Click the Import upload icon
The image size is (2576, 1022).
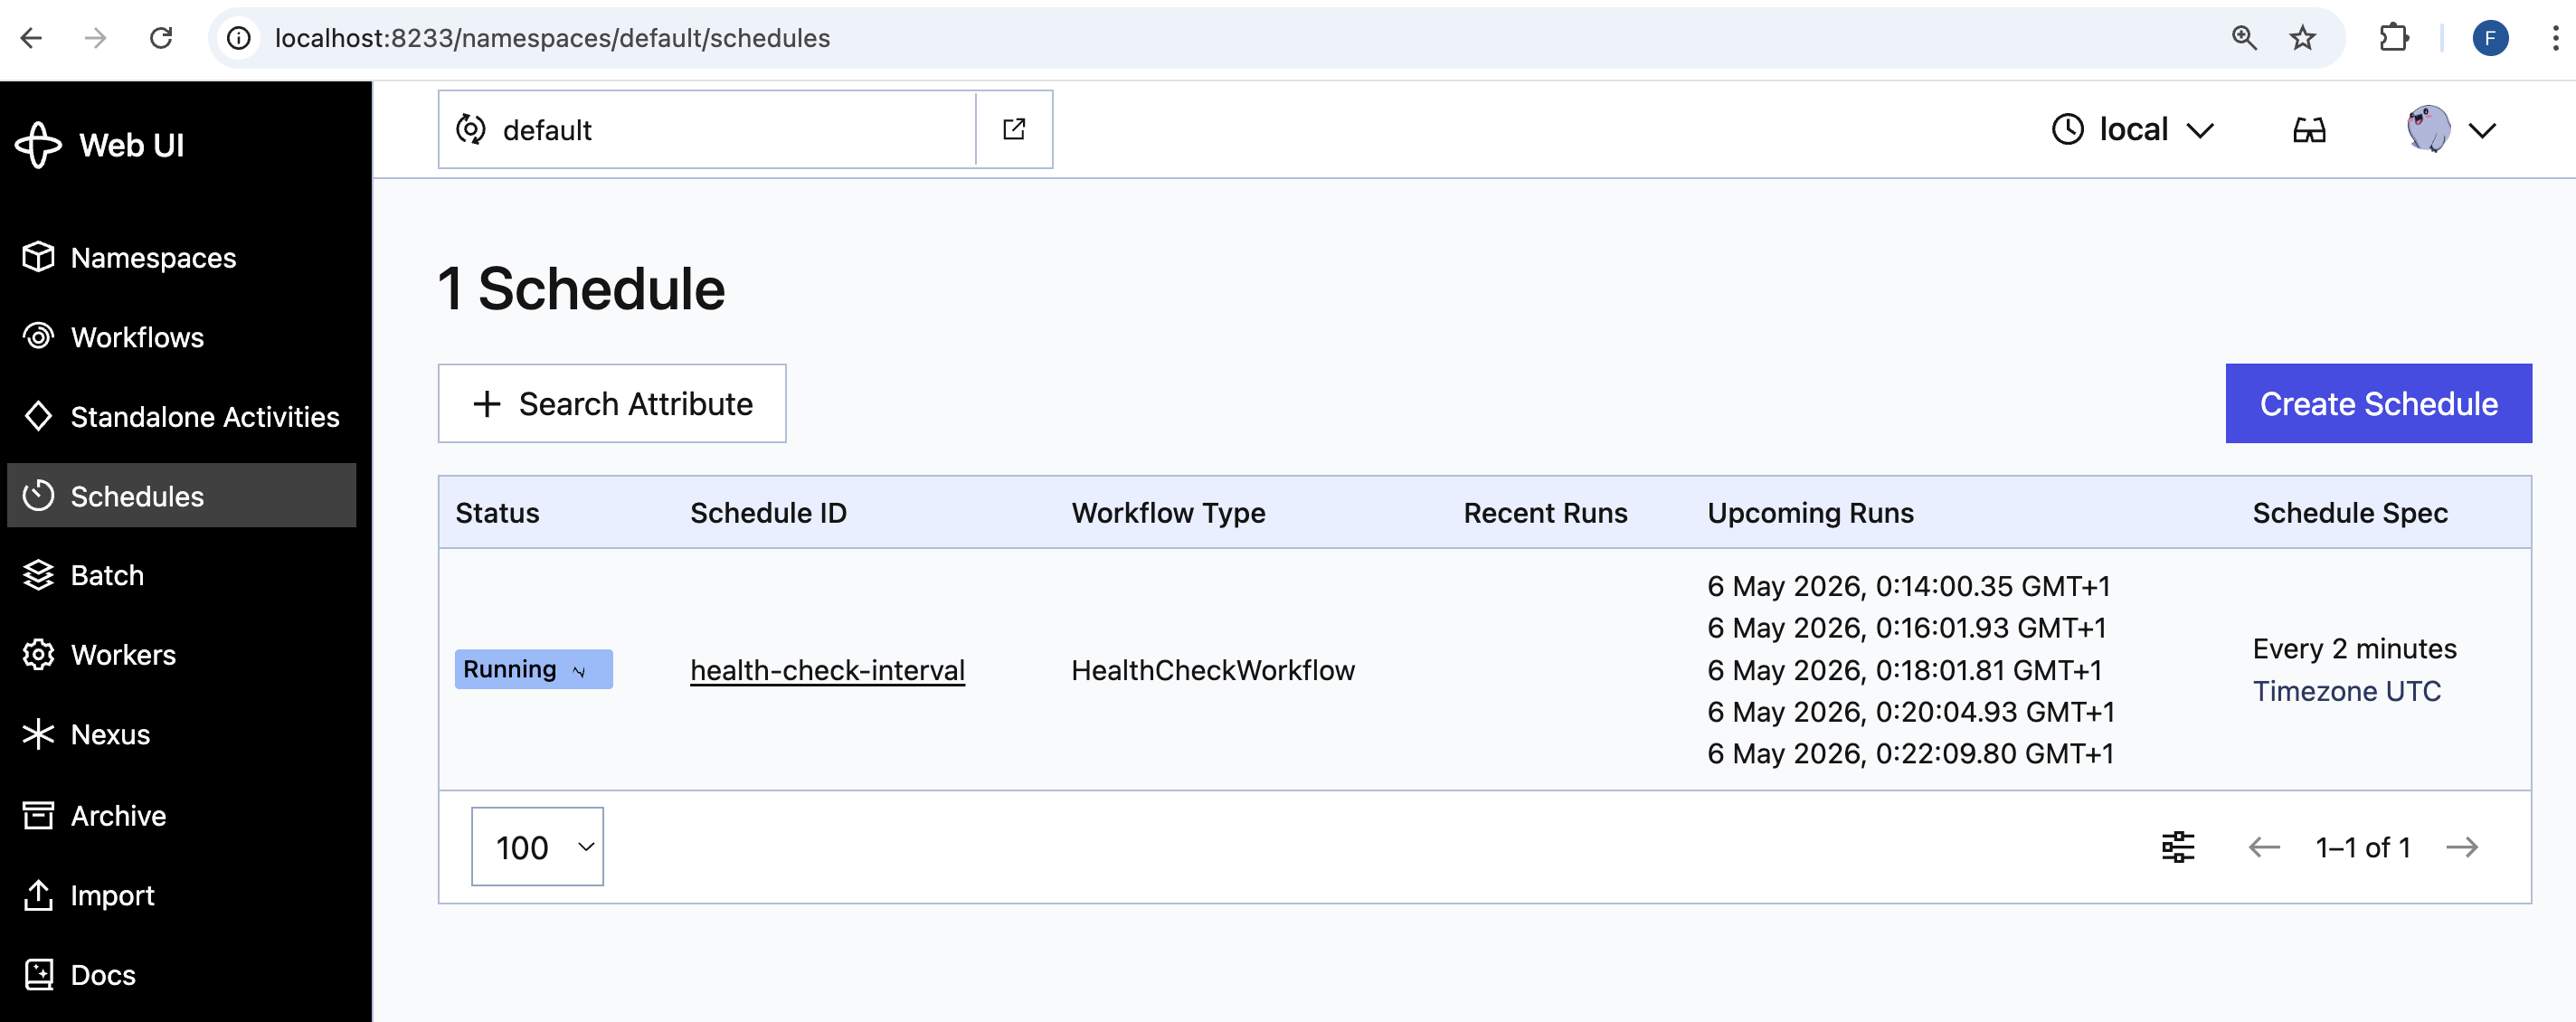pyautogui.click(x=38, y=895)
